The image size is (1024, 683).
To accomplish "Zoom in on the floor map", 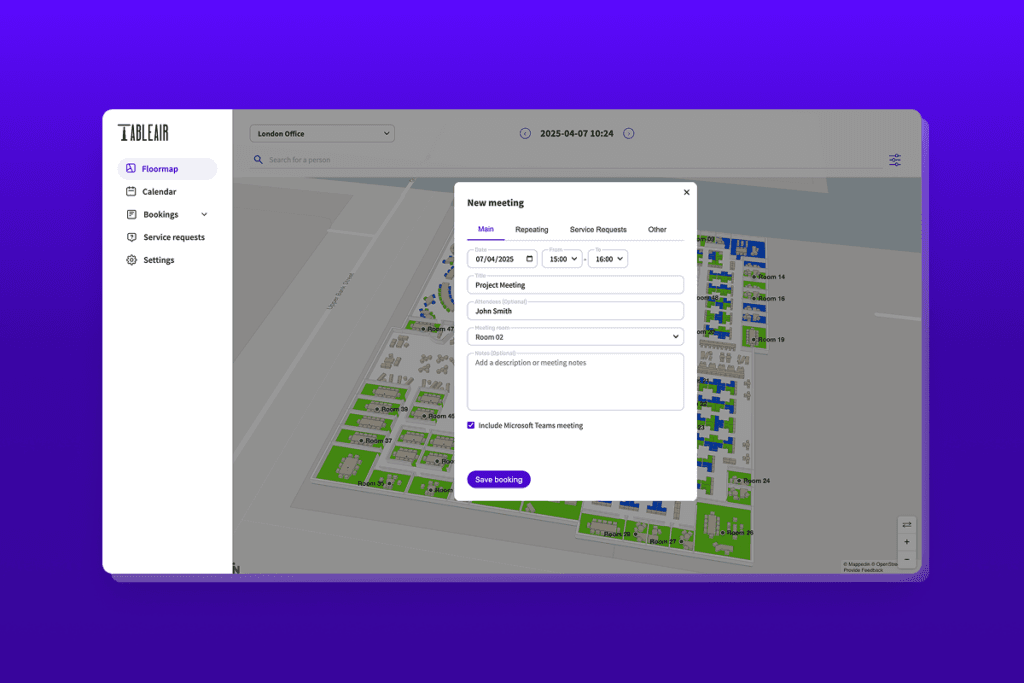I will click(x=907, y=542).
